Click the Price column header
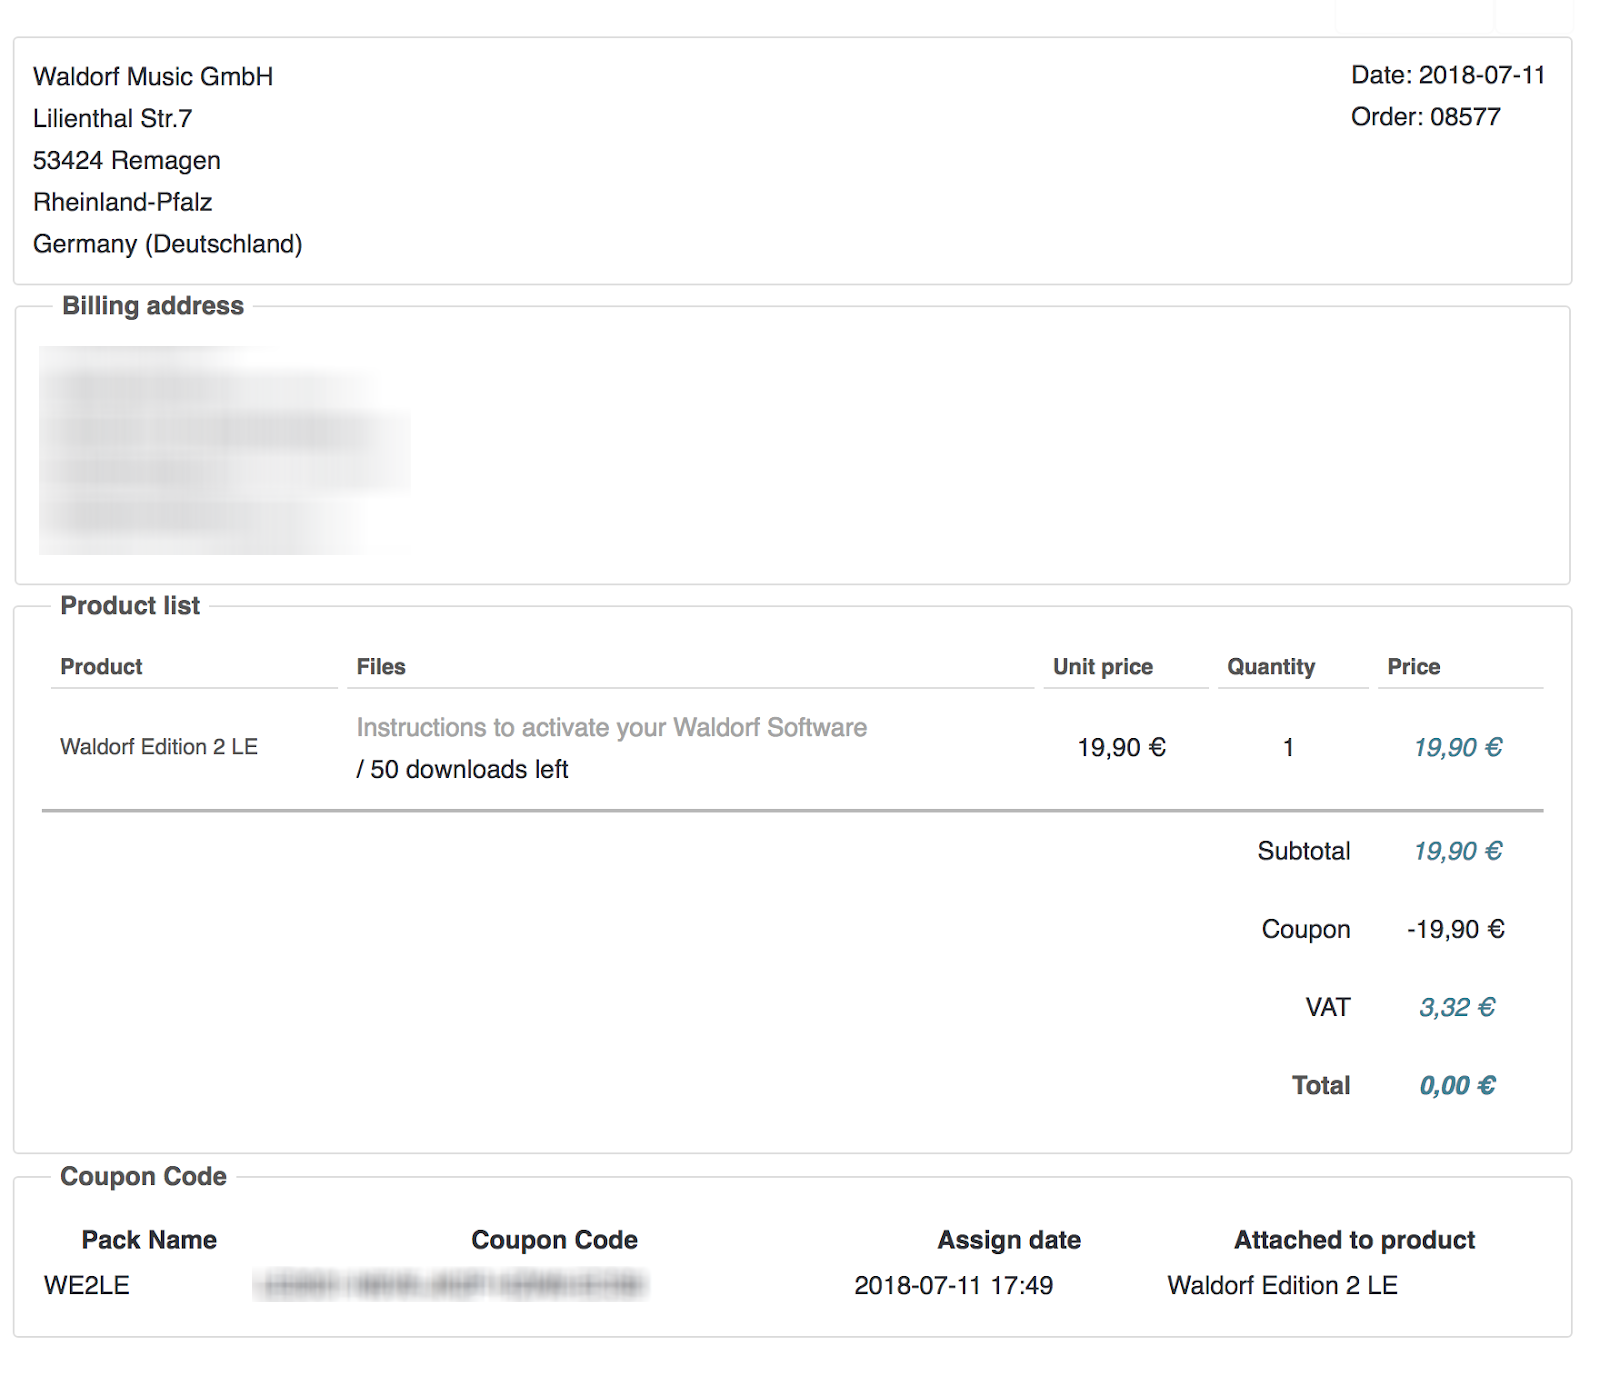1600x1376 pixels. click(x=1413, y=667)
